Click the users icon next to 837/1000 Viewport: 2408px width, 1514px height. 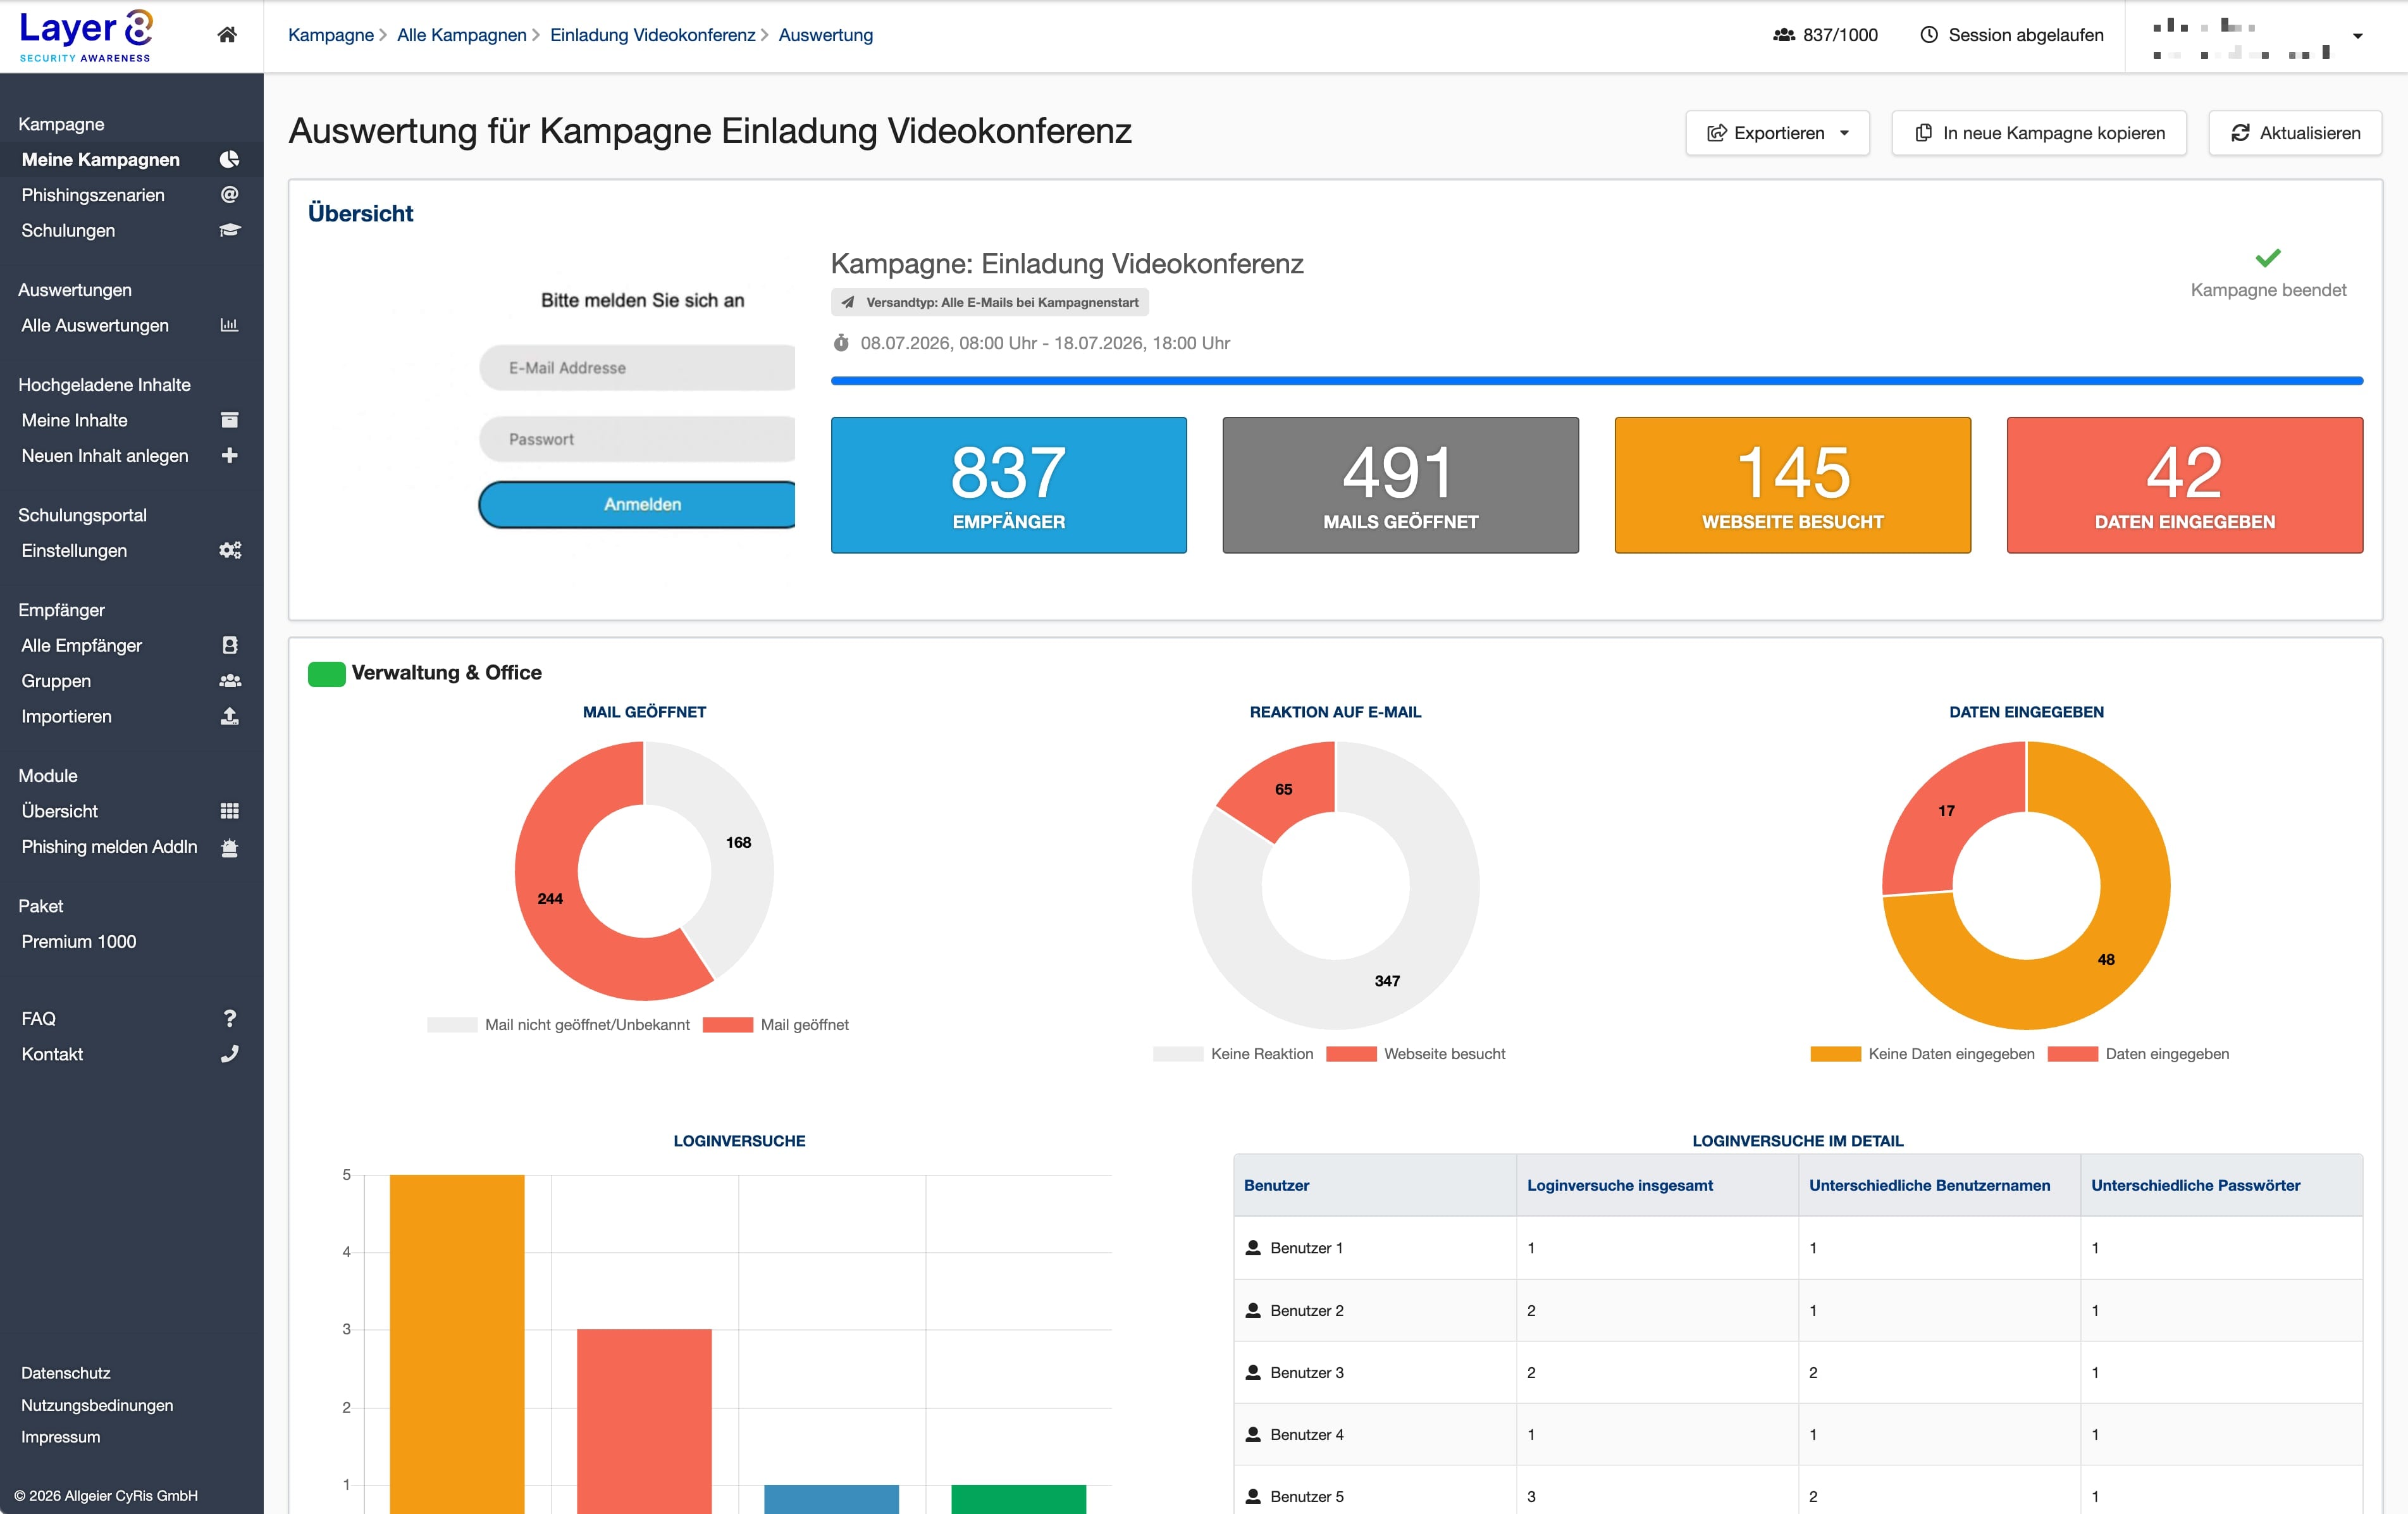click(x=1784, y=35)
